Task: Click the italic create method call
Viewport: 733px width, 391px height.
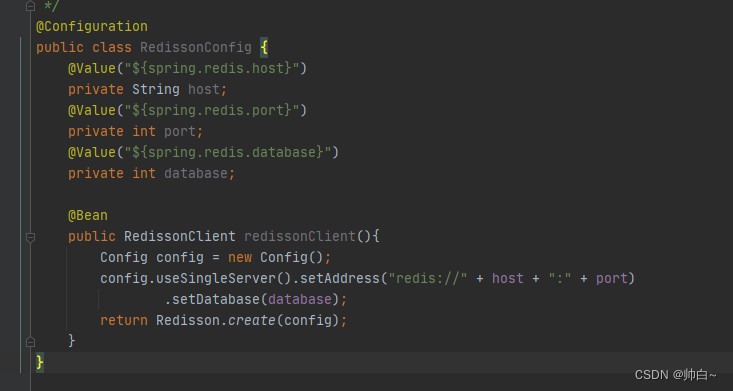Action: click(252, 320)
